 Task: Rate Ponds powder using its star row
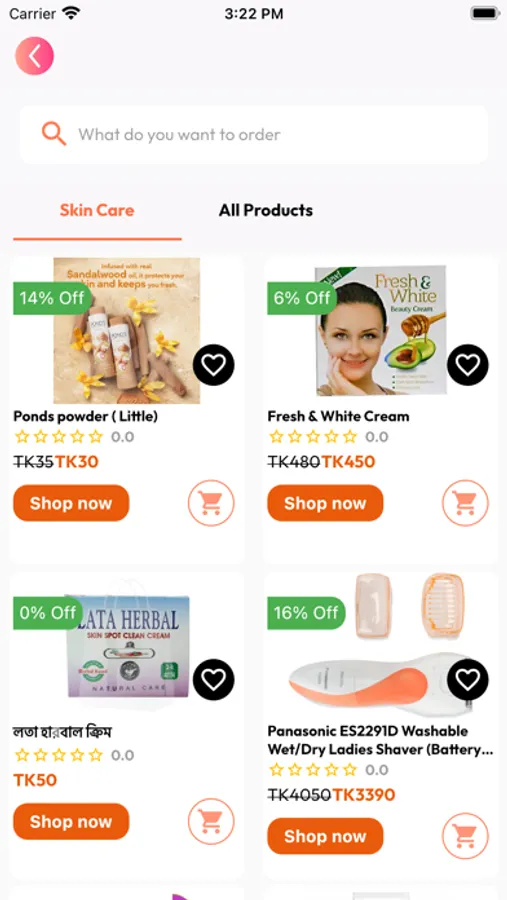(59, 437)
